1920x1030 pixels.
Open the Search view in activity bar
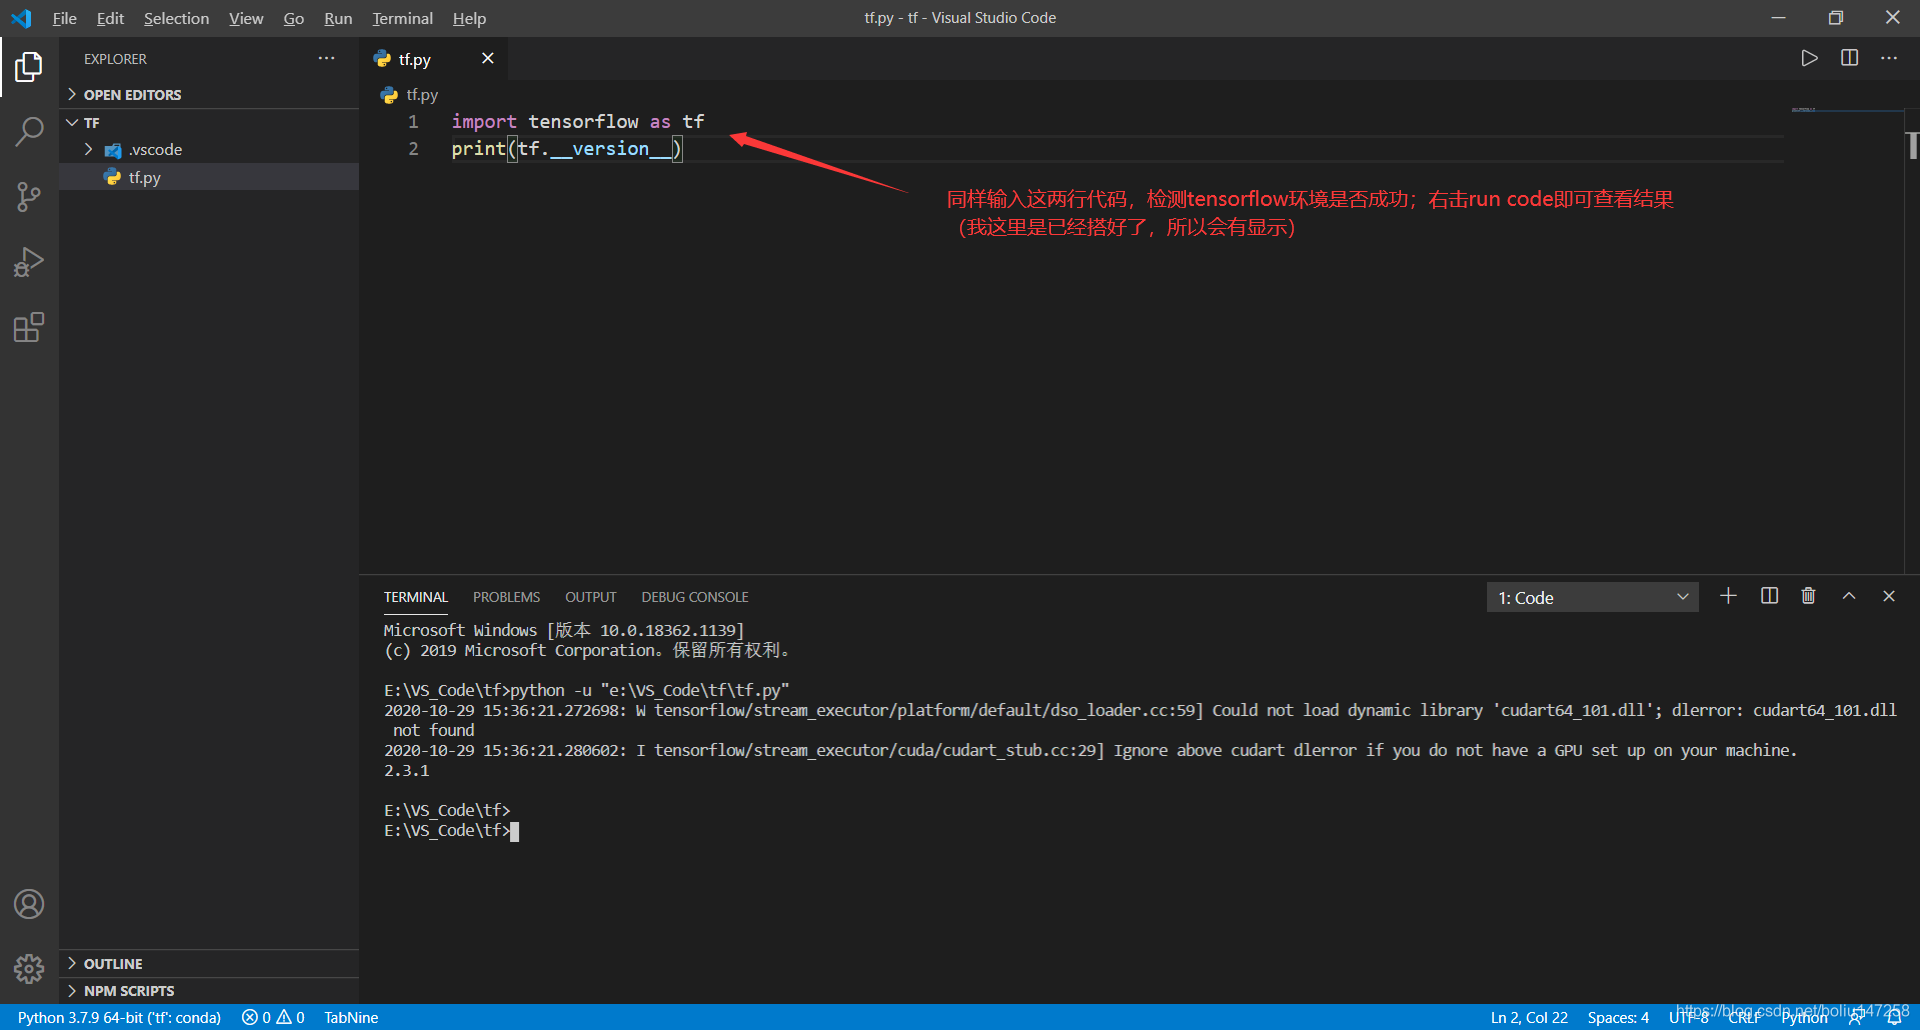[29, 132]
